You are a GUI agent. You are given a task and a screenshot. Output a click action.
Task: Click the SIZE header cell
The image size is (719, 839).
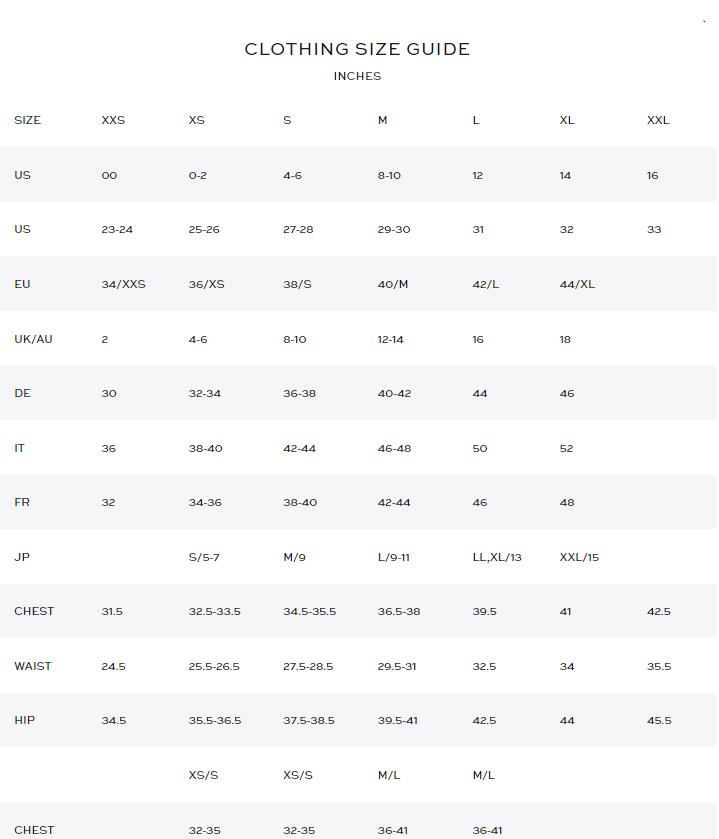point(28,120)
